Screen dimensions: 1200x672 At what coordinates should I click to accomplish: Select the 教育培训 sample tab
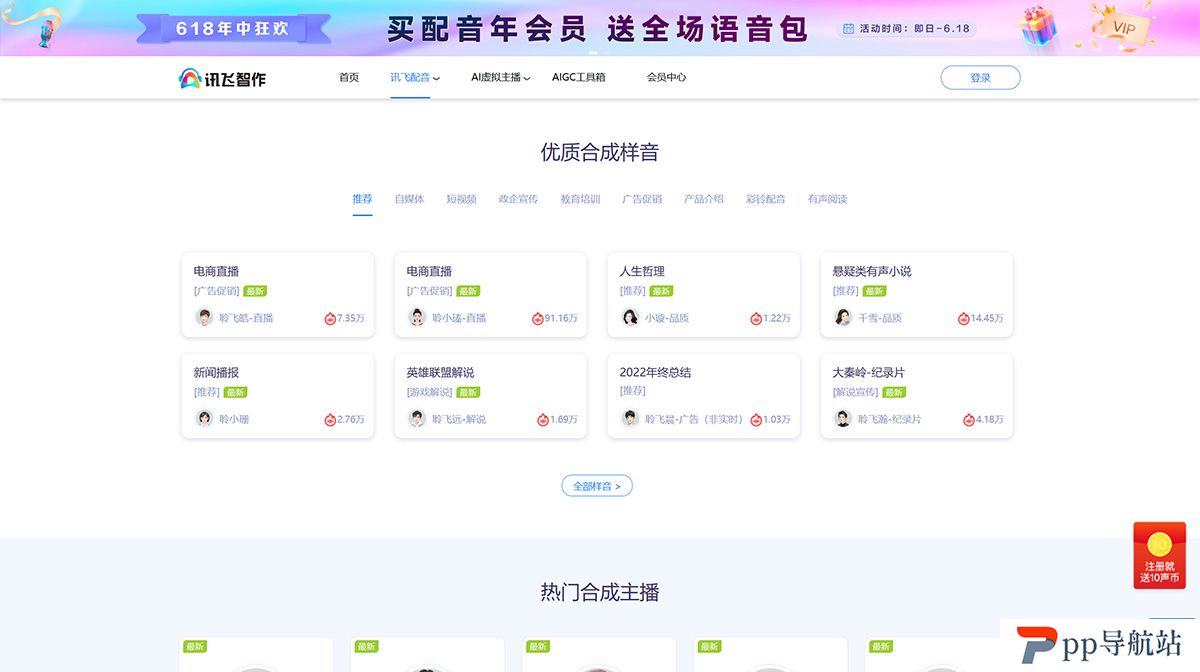pyautogui.click(x=580, y=199)
